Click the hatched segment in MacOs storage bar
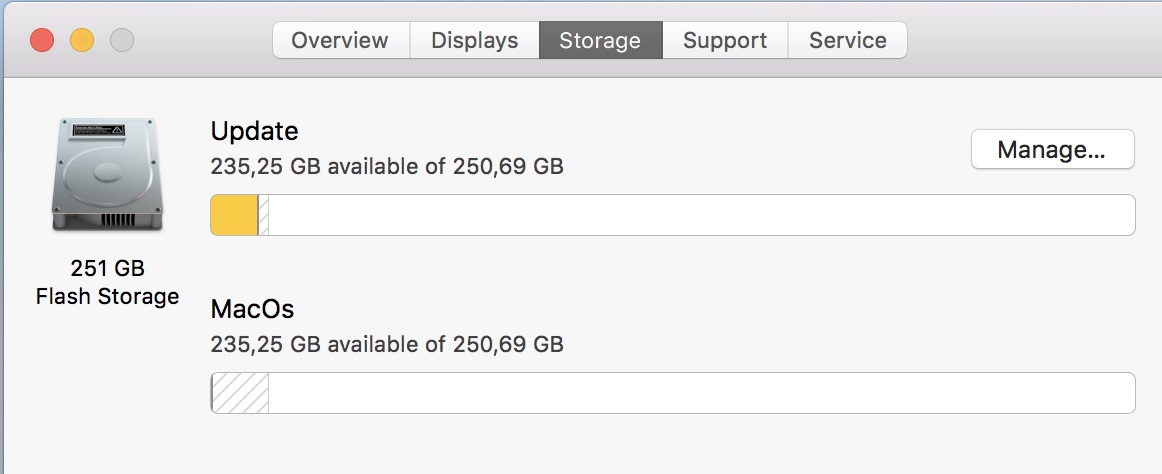Viewport: 1162px width, 474px height. (241, 393)
